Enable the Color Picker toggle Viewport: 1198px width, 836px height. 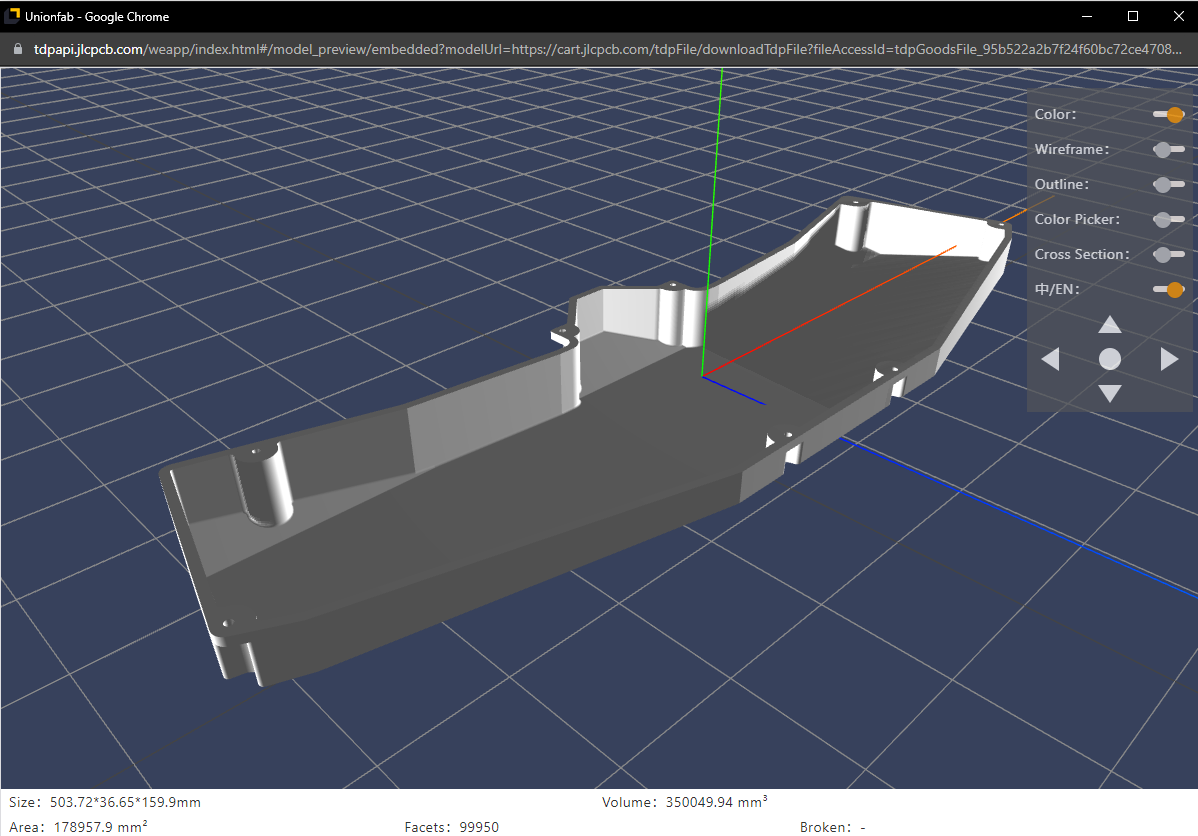1168,220
